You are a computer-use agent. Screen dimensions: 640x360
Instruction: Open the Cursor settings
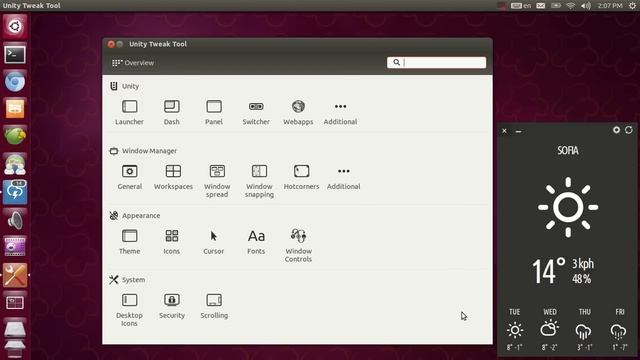(x=213, y=242)
